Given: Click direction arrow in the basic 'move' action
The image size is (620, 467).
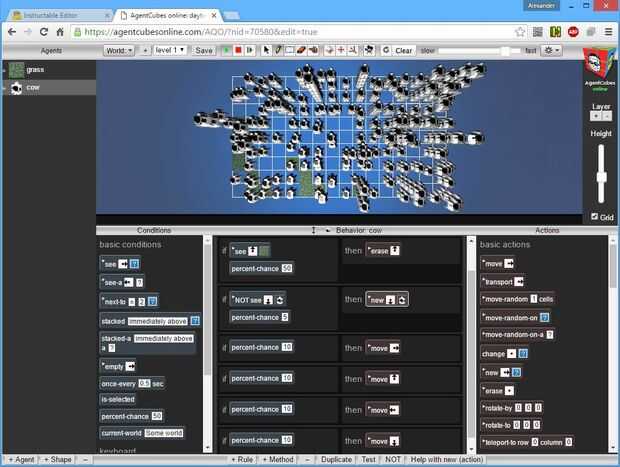Looking at the screenshot, I should (x=508, y=264).
